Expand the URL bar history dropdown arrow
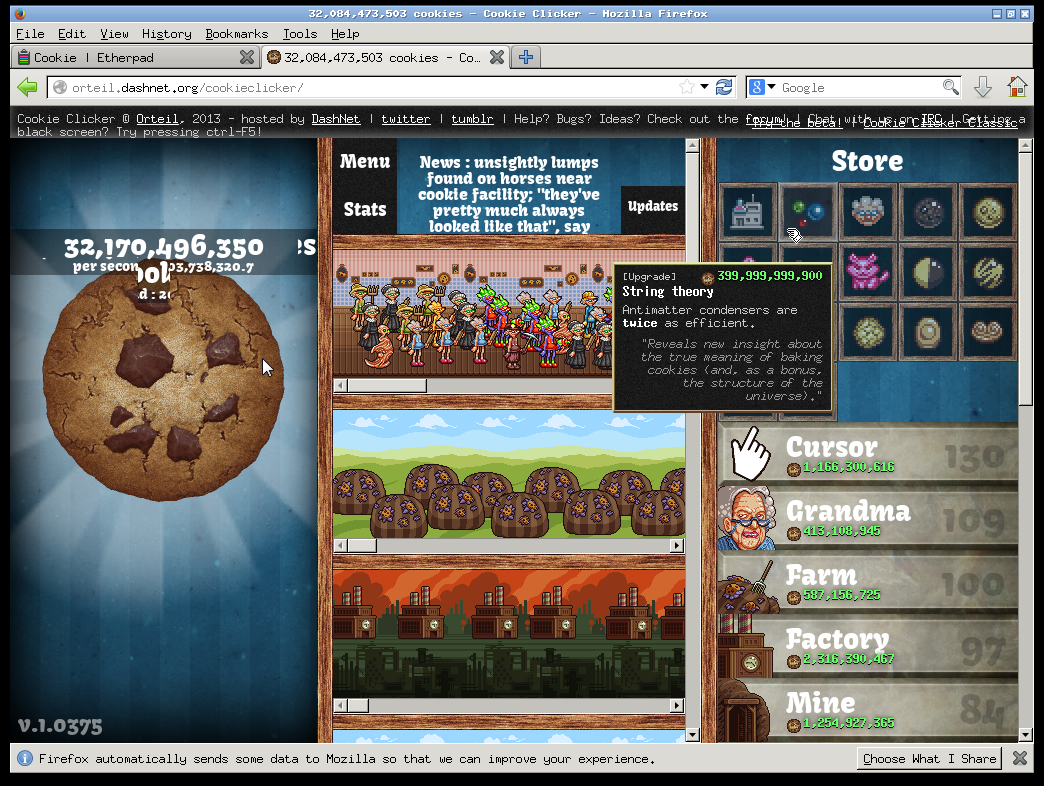Viewport: 1044px width, 786px height. tap(704, 87)
